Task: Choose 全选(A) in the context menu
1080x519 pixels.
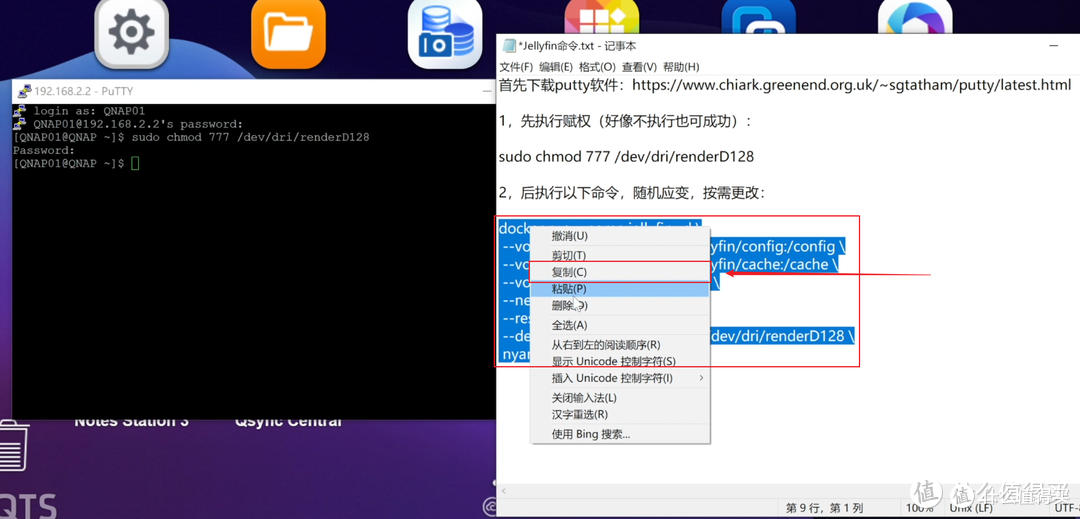Action: pos(620,325)
